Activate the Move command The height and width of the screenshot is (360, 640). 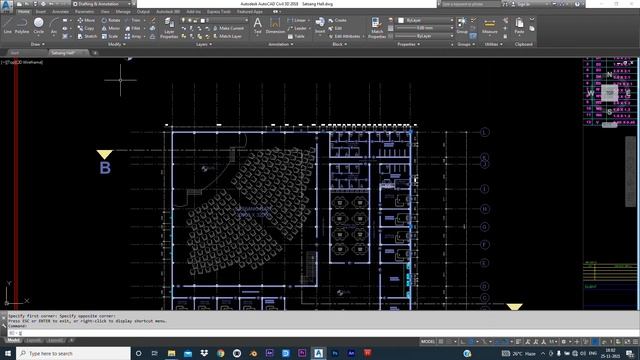[86, 20]
